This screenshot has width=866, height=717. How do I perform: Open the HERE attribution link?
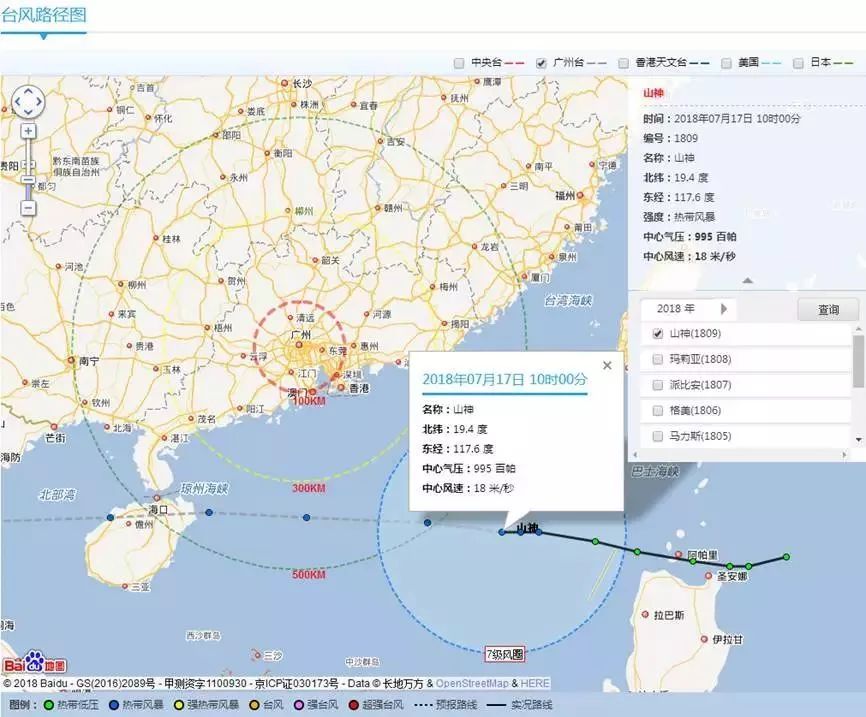click(x=535, y=683)
